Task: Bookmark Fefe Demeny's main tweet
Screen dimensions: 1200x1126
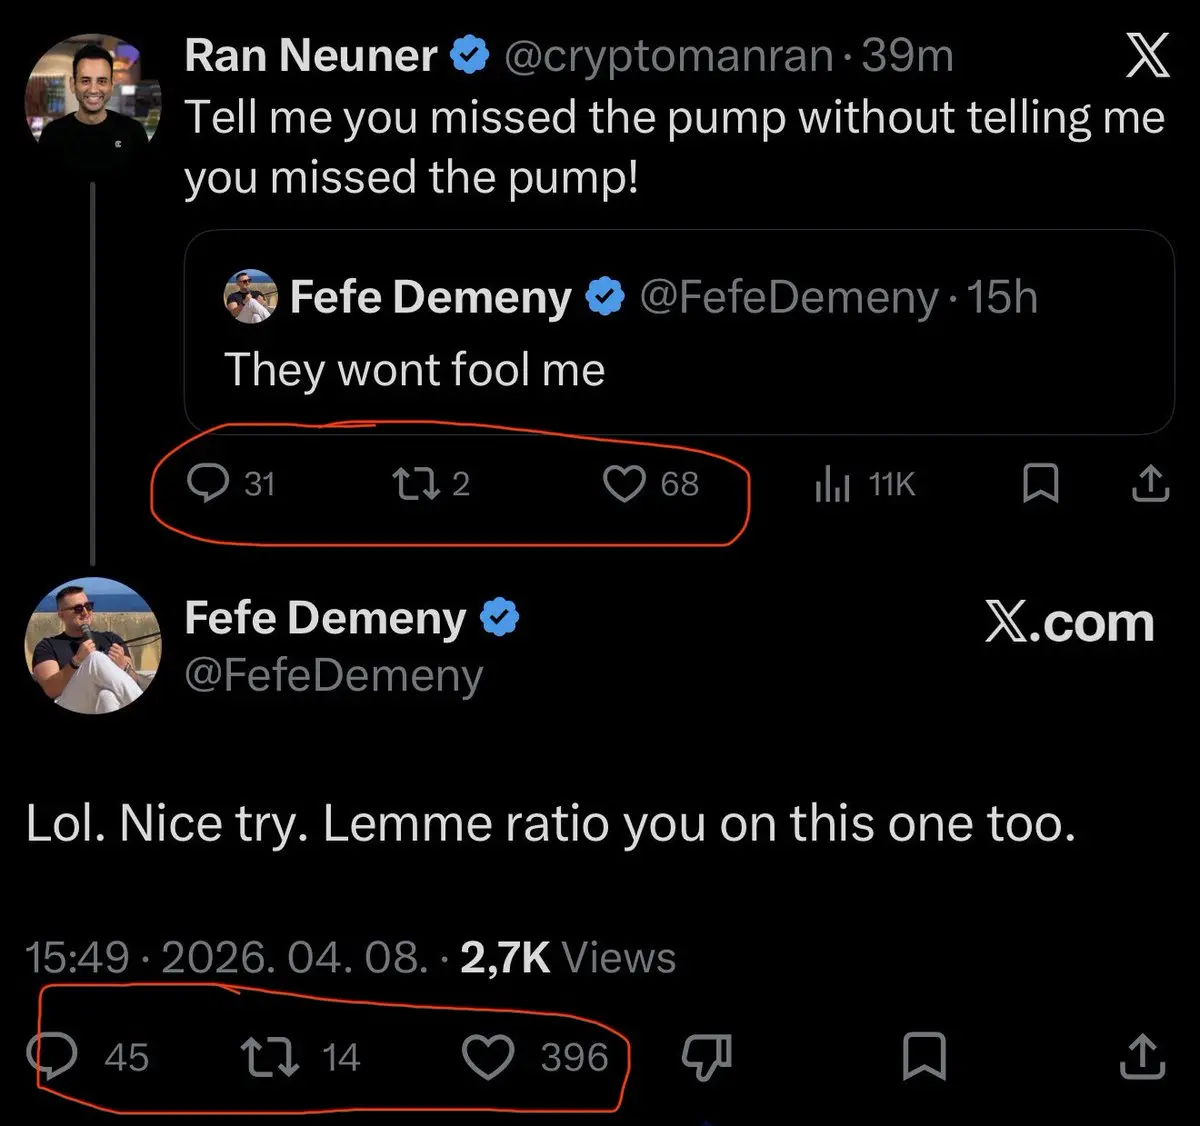Action: (x=924, y=1057)
